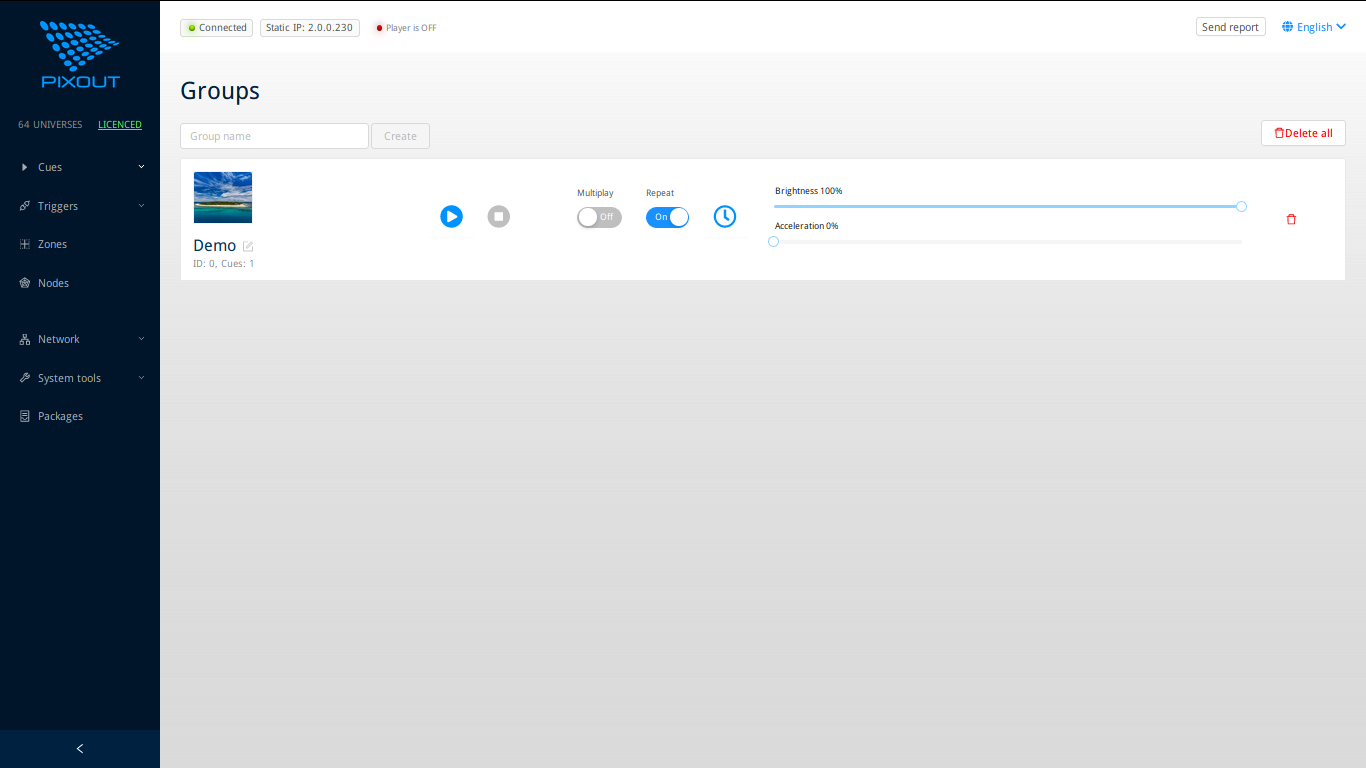
Task: Click the Brightness slider handle
Action: pos(1241,206)
